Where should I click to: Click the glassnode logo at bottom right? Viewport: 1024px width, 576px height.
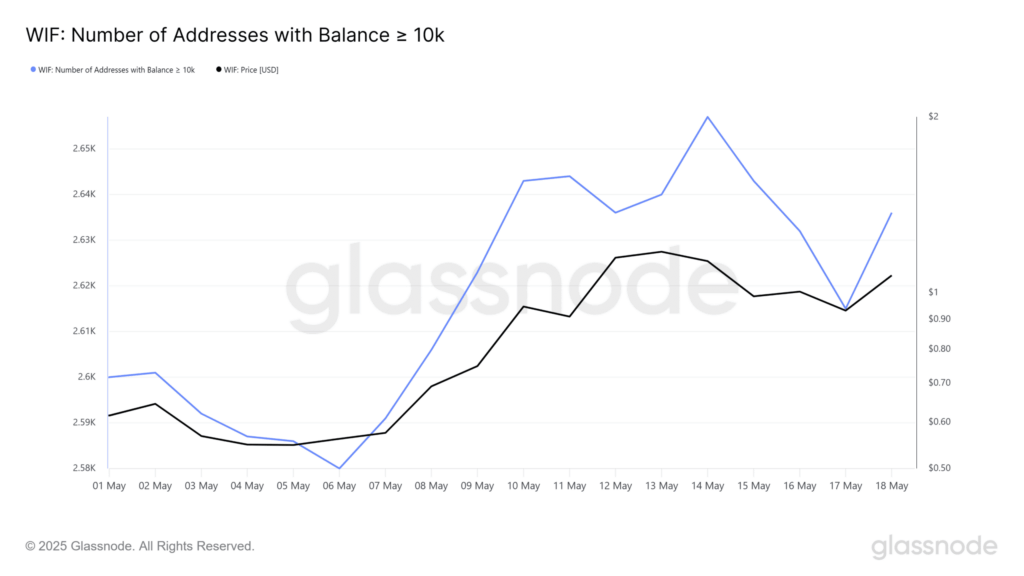934,547
